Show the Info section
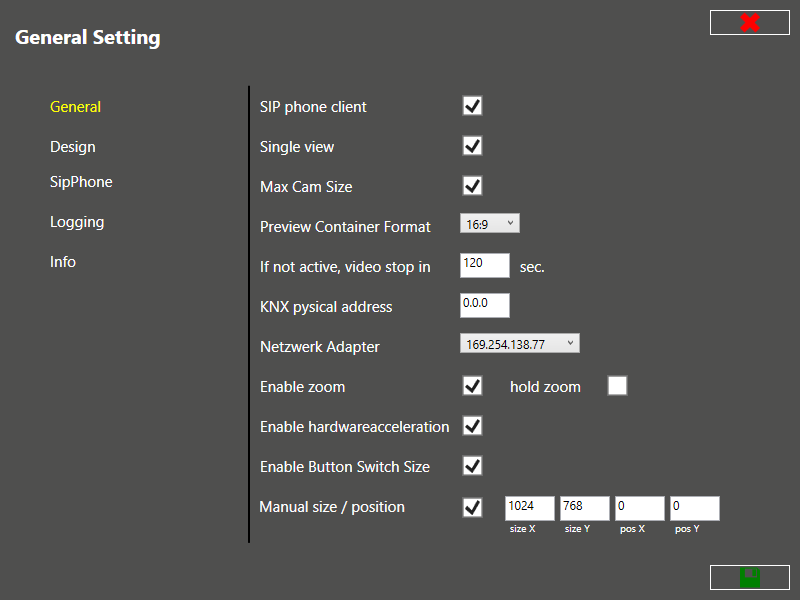Viewport: 800px width, 600px height. click(63, 262)
